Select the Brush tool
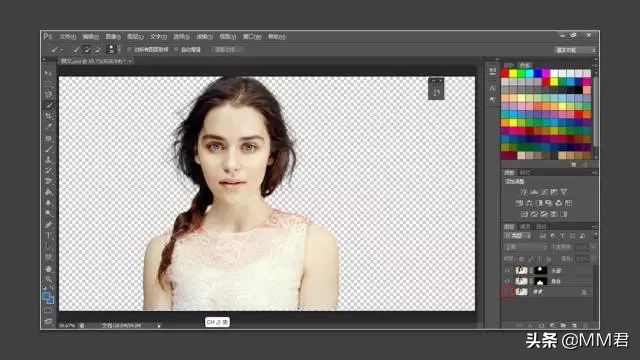The width and height of the screenshot is (640, 360). point(48,149)
